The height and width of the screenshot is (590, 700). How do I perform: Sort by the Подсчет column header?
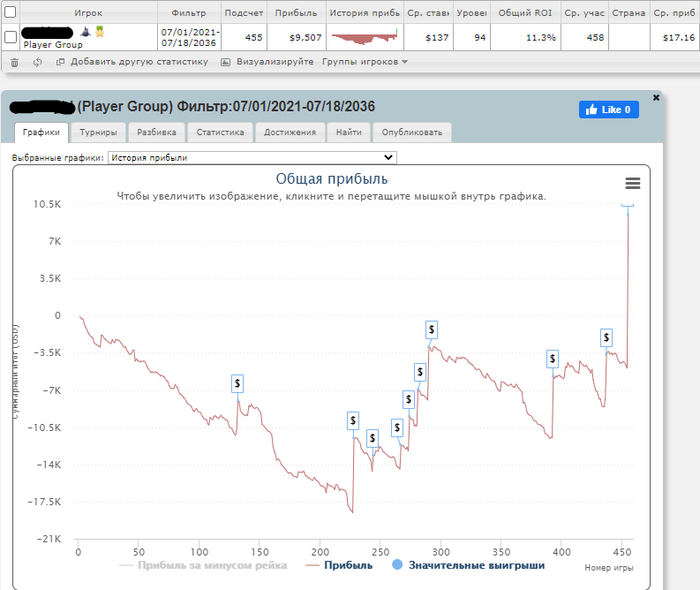point(244,13)
